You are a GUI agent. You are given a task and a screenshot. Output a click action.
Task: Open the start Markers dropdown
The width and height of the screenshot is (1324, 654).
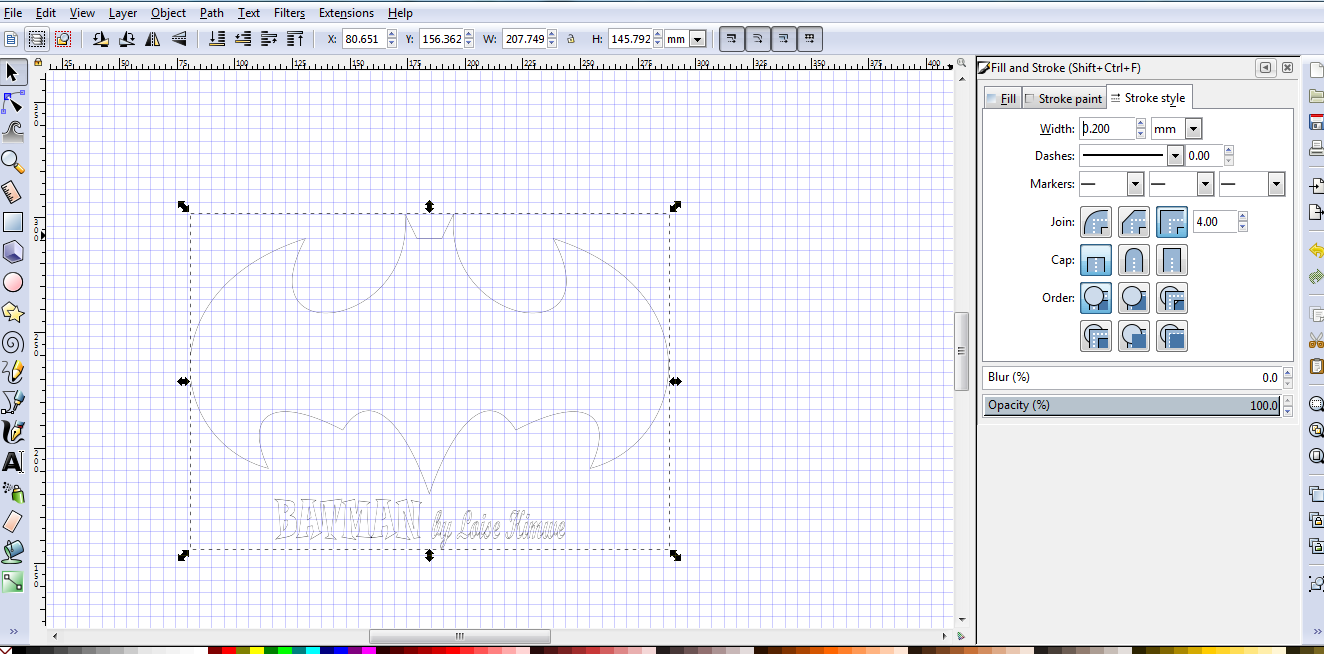coord(1135,184)
